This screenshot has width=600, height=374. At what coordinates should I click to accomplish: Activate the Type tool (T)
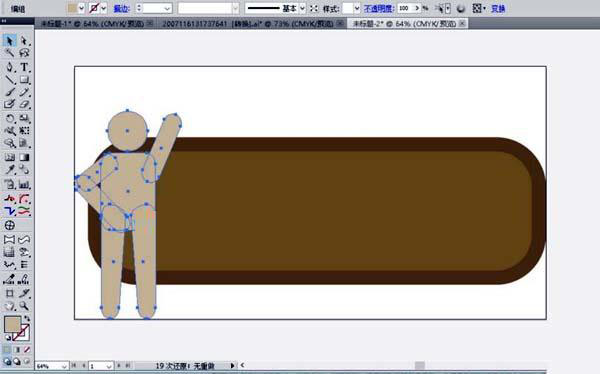[24, 67]
